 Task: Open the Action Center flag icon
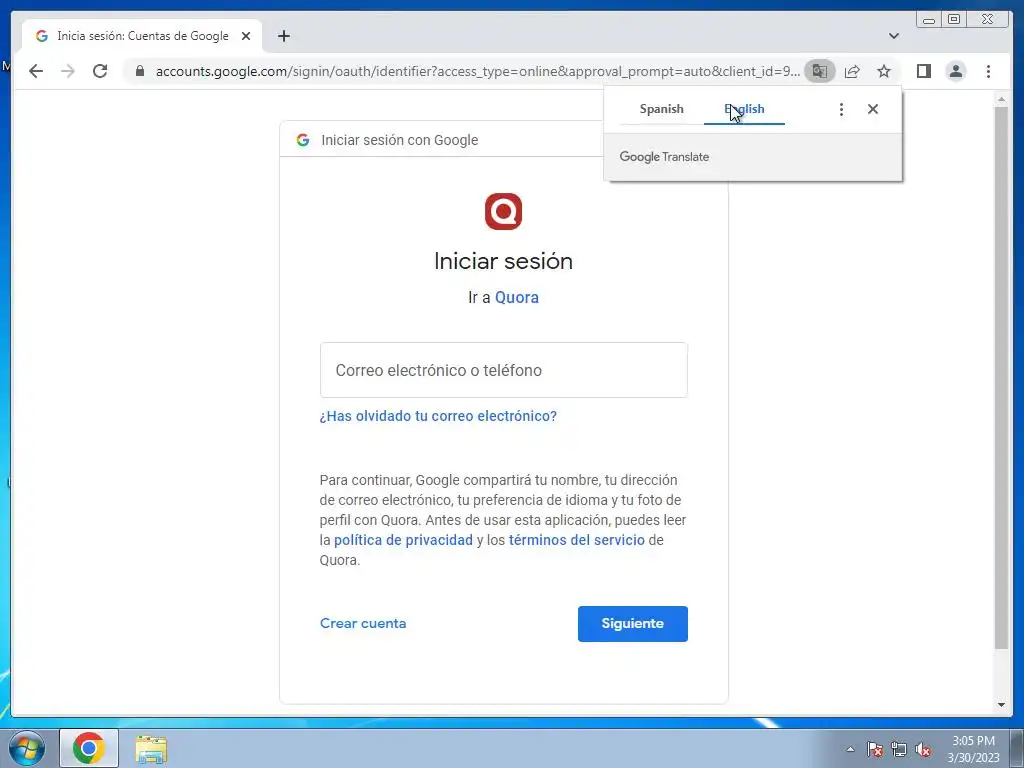point(875,749)
